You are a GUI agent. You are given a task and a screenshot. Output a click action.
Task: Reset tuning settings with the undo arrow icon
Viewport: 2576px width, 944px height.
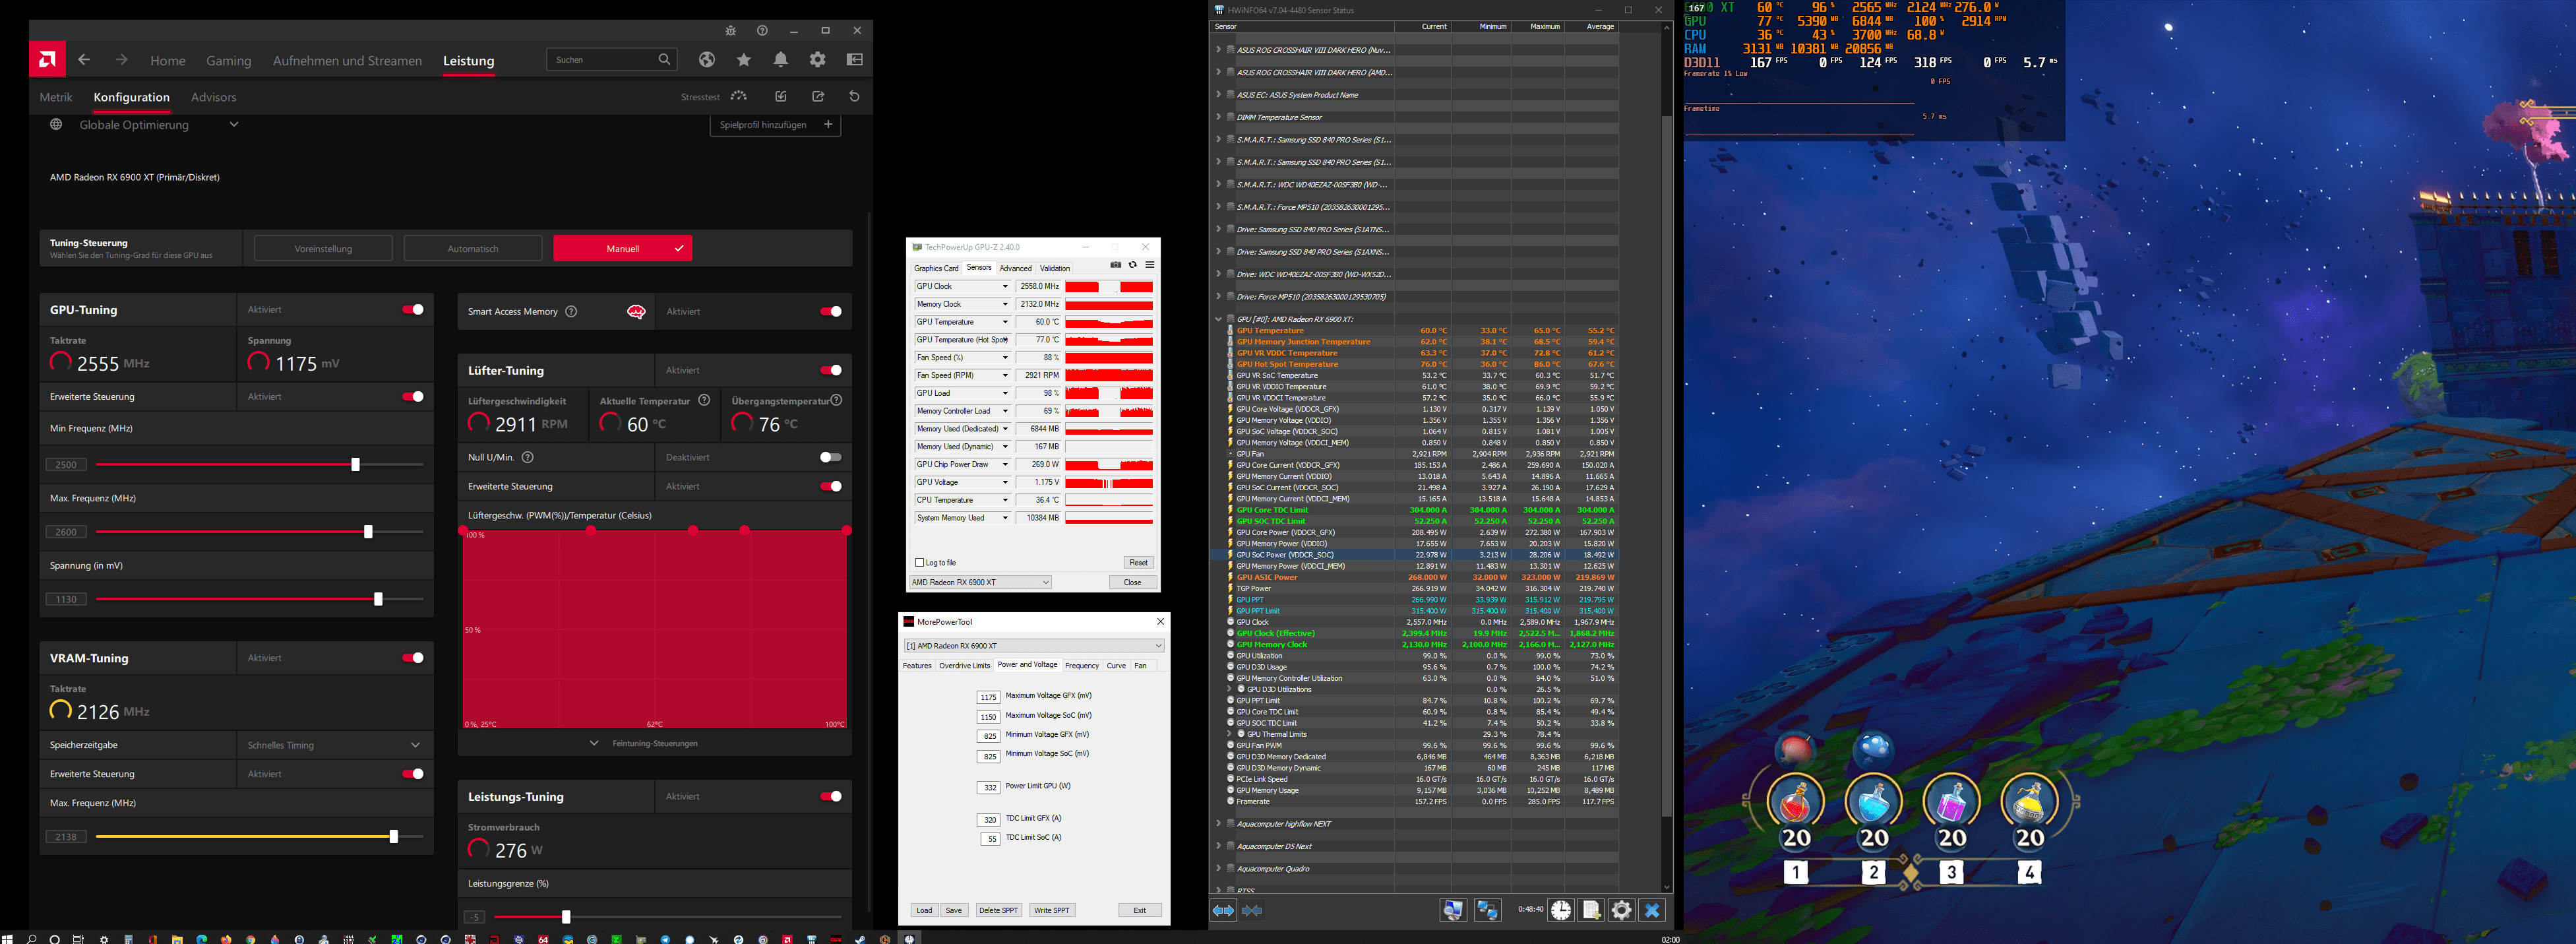[x=854, y=96]
